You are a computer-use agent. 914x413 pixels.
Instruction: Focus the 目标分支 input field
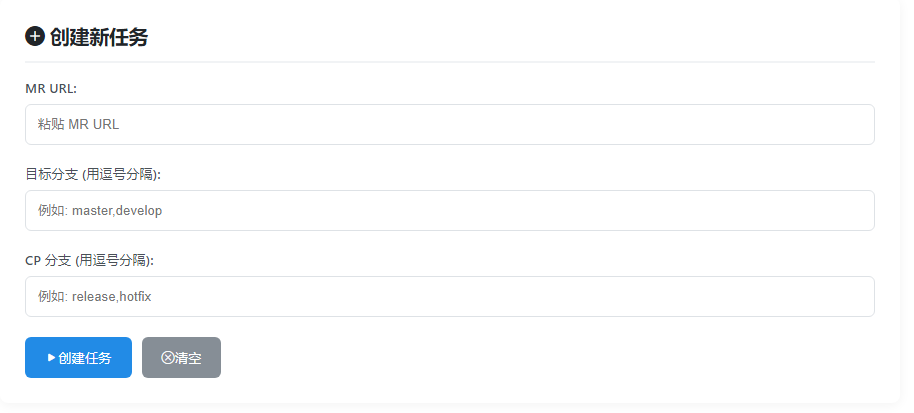(449, 210)
